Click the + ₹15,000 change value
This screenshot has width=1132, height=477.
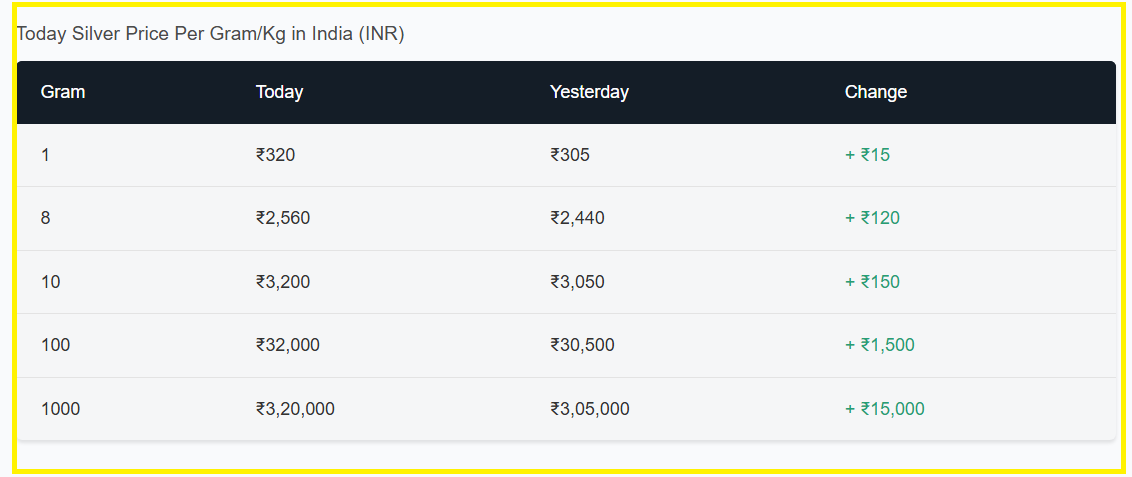pyautogui.click(x=884, y=409)
